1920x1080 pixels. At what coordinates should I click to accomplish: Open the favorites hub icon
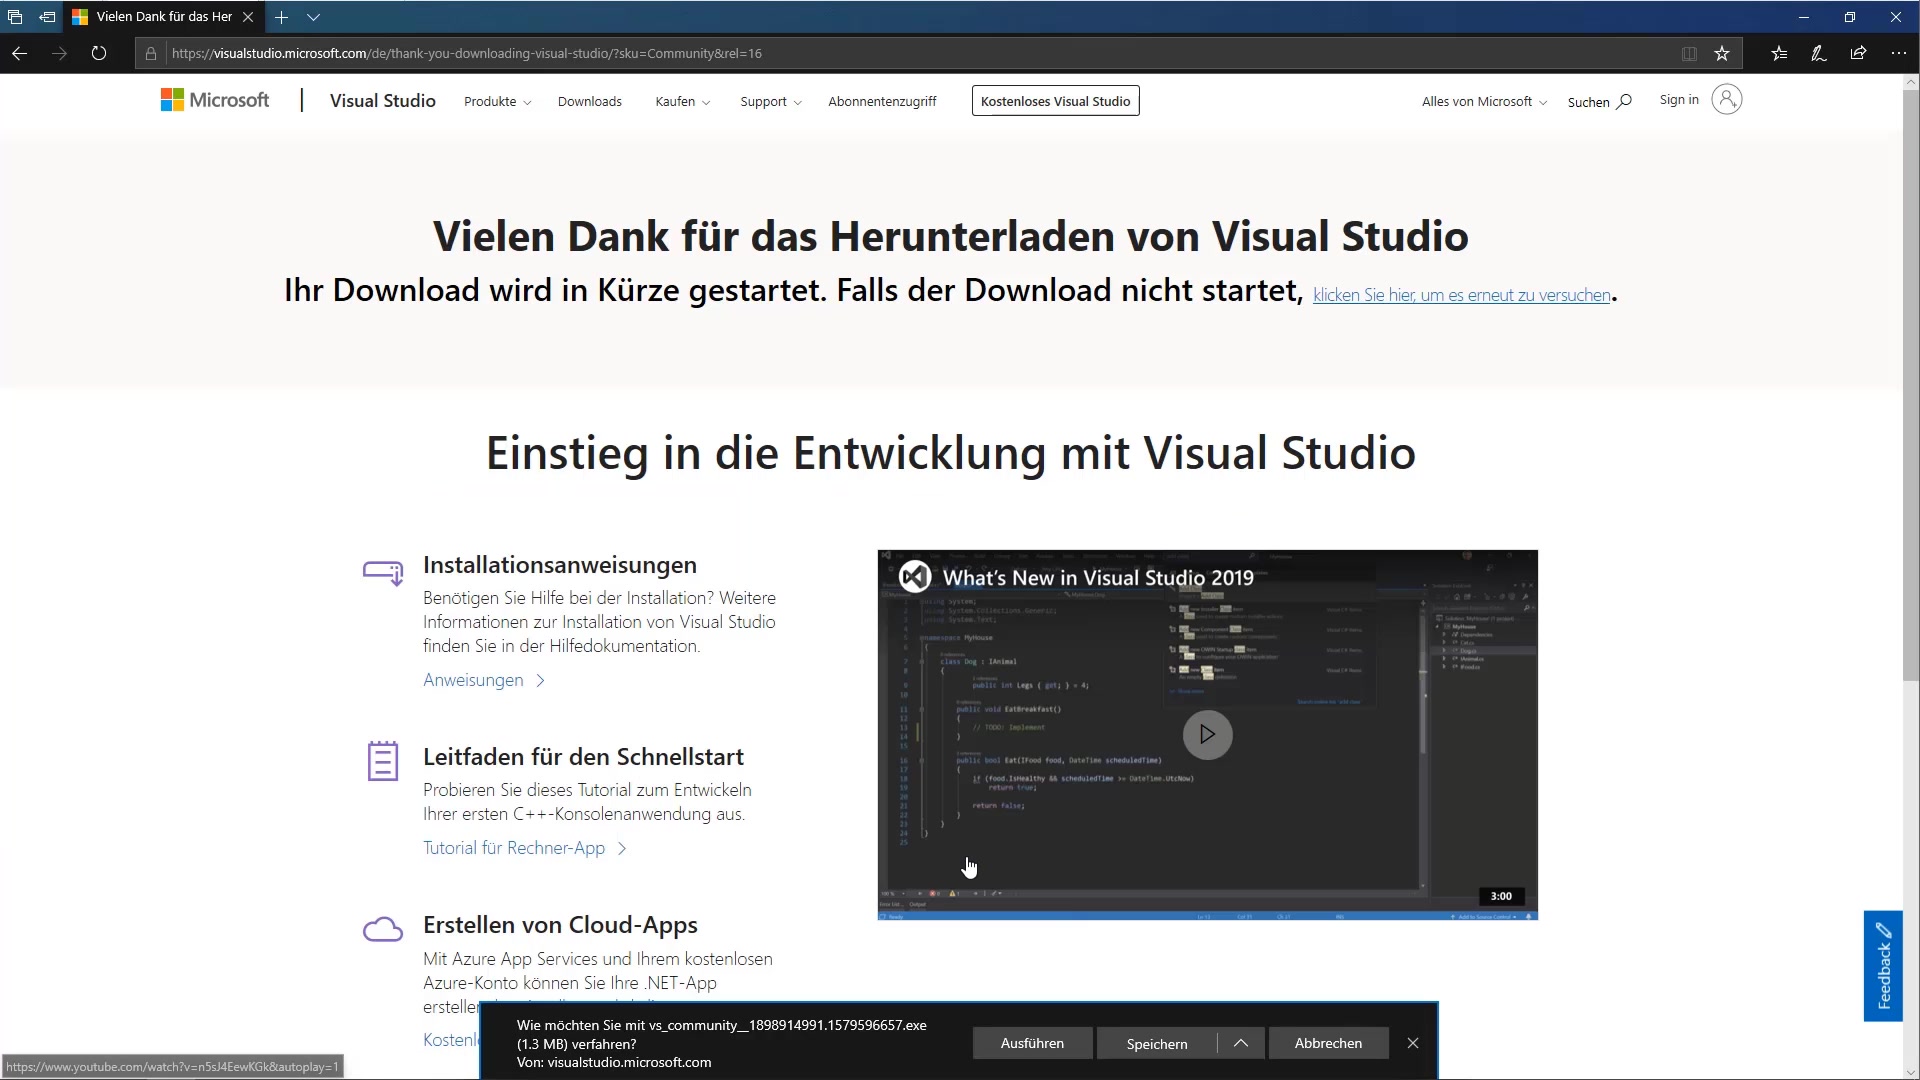tap(1779, 54)
